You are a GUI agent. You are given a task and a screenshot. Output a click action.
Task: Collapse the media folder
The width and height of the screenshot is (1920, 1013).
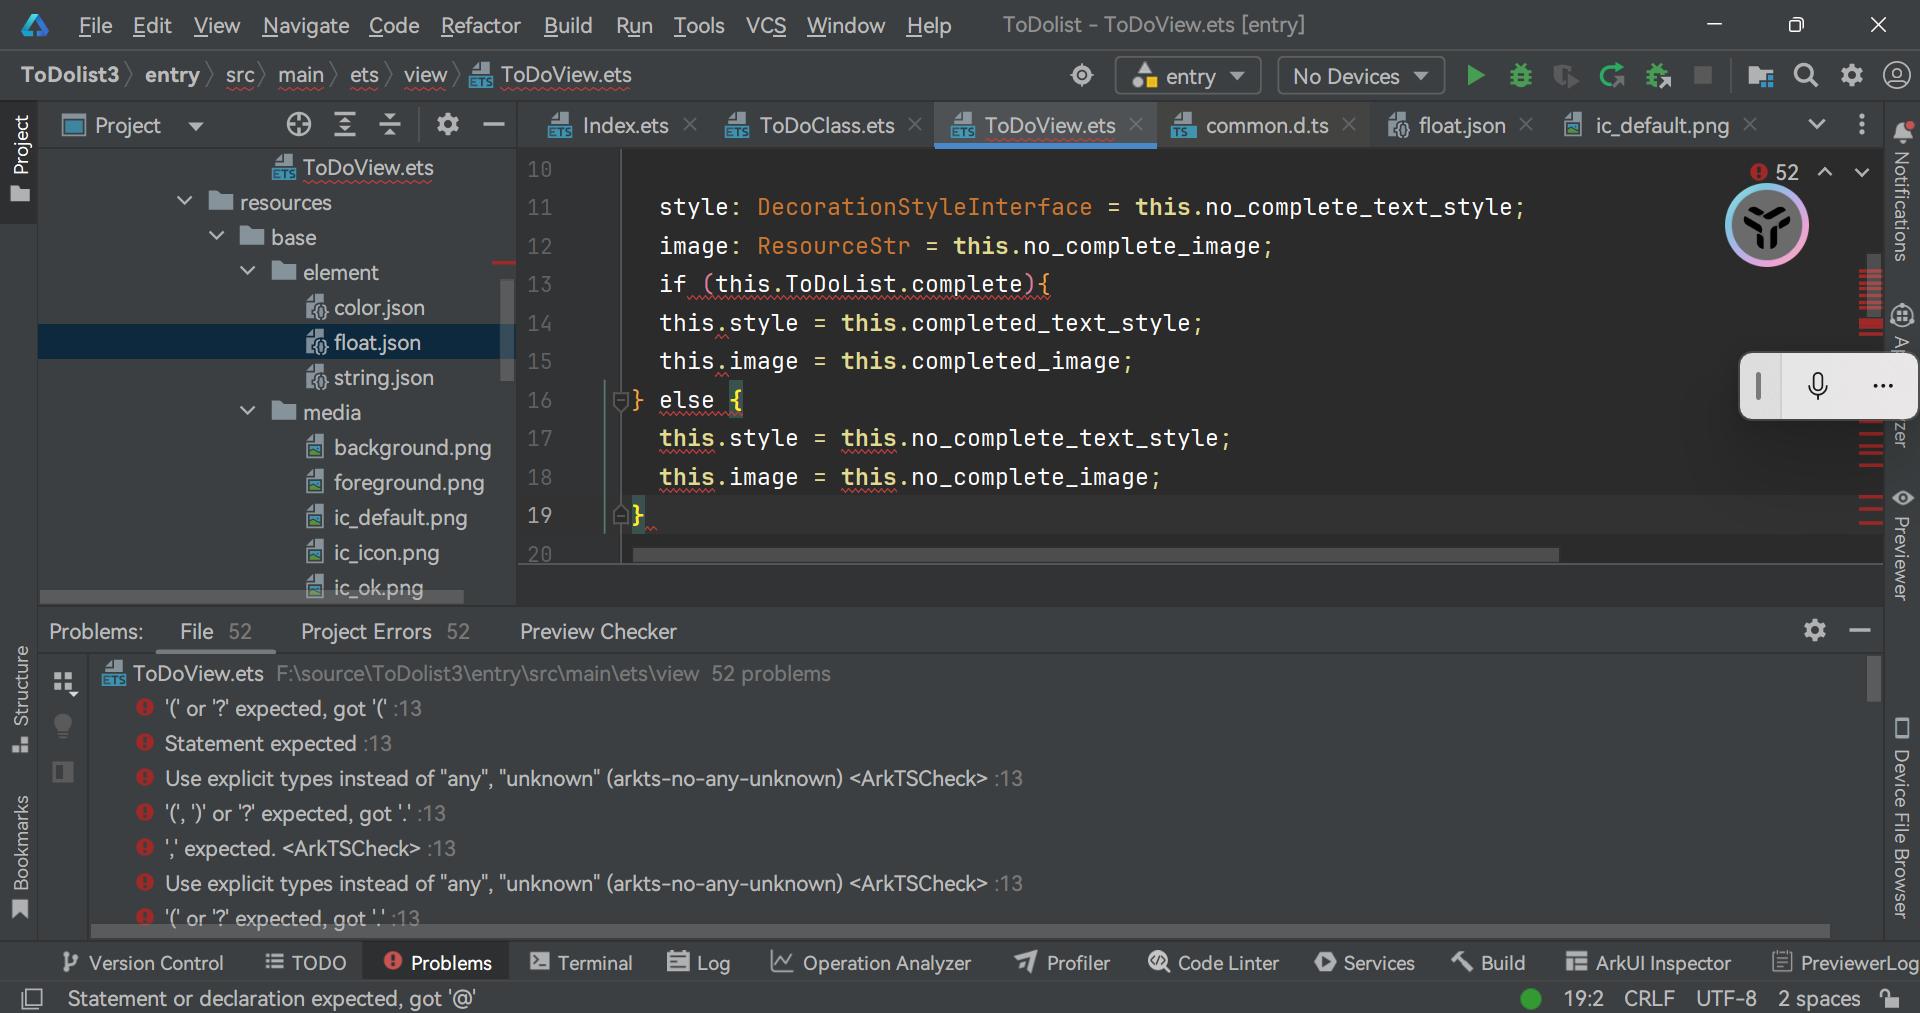click(x=248, y=412)
